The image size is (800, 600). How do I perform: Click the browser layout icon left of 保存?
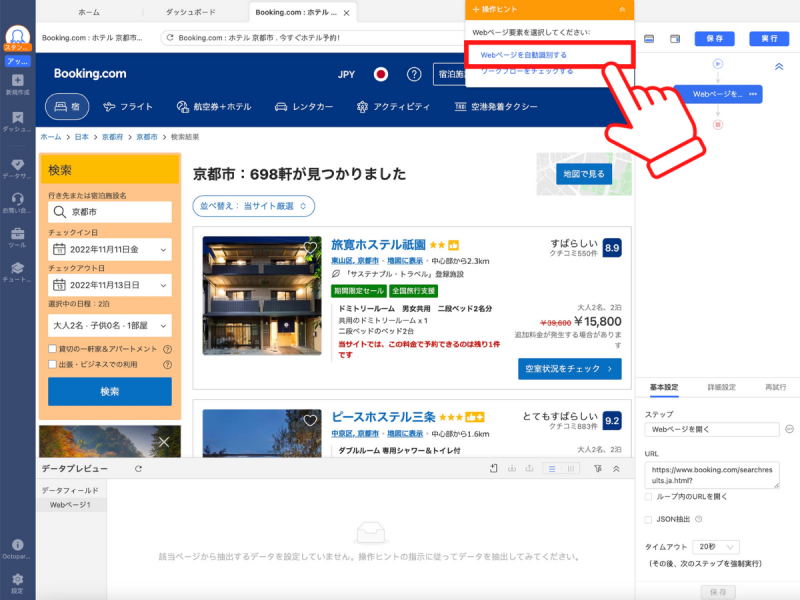click(x=649, y=39)
